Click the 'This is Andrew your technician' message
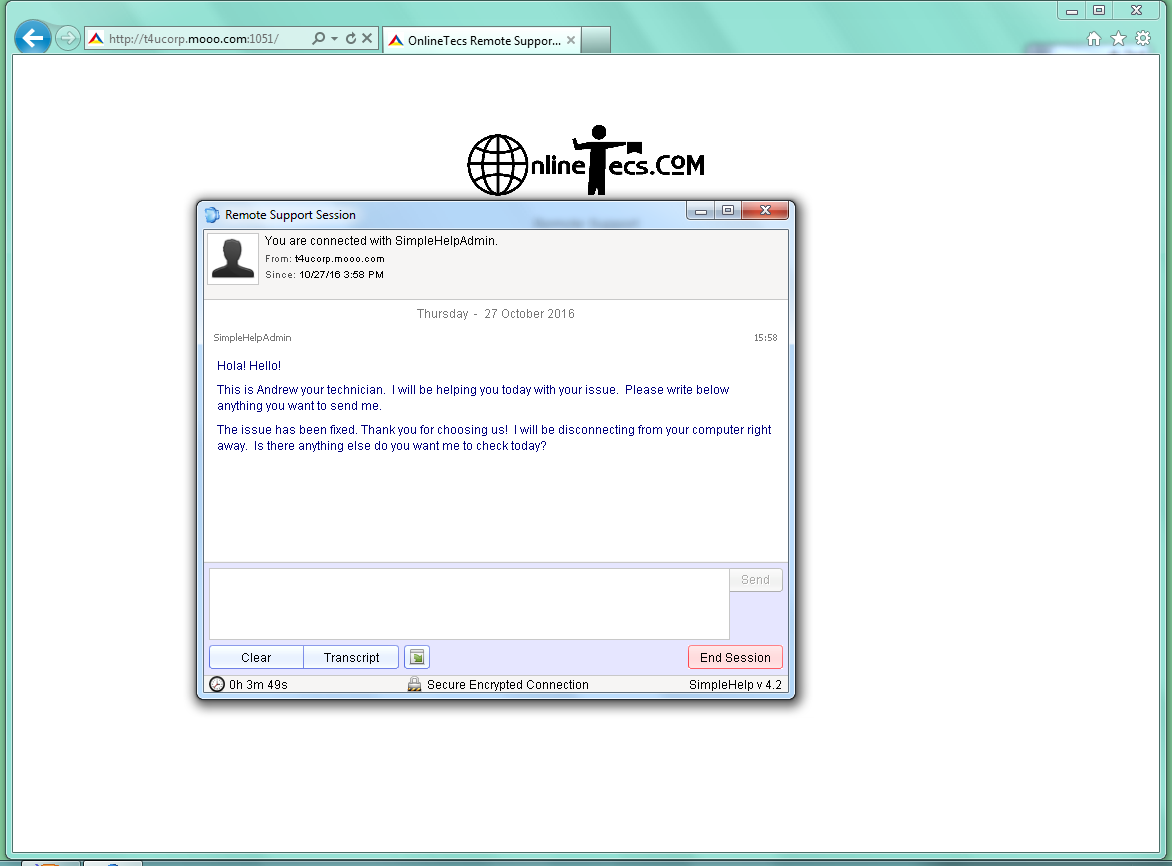Viewport: 1172px width, 866px height. [x=473, y=398]
